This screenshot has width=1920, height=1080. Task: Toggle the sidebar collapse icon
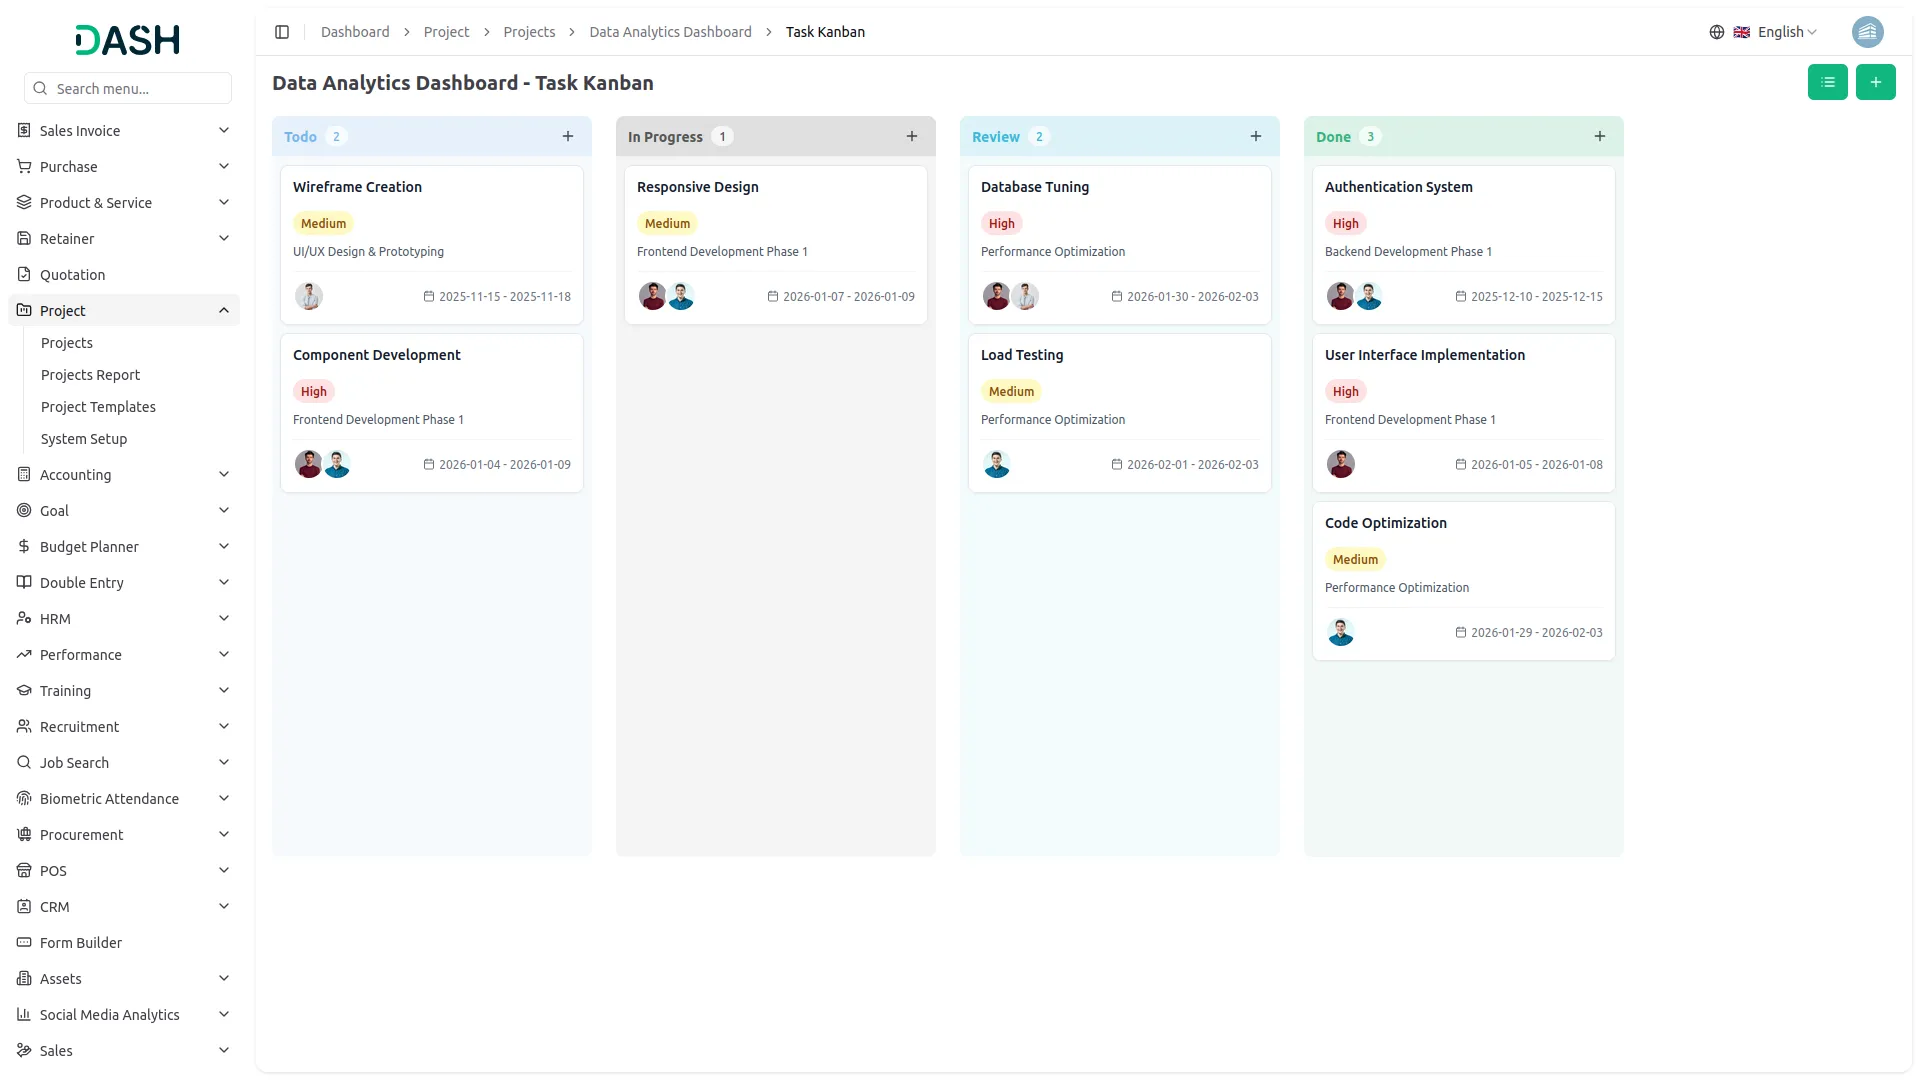(x=282, y=32)
